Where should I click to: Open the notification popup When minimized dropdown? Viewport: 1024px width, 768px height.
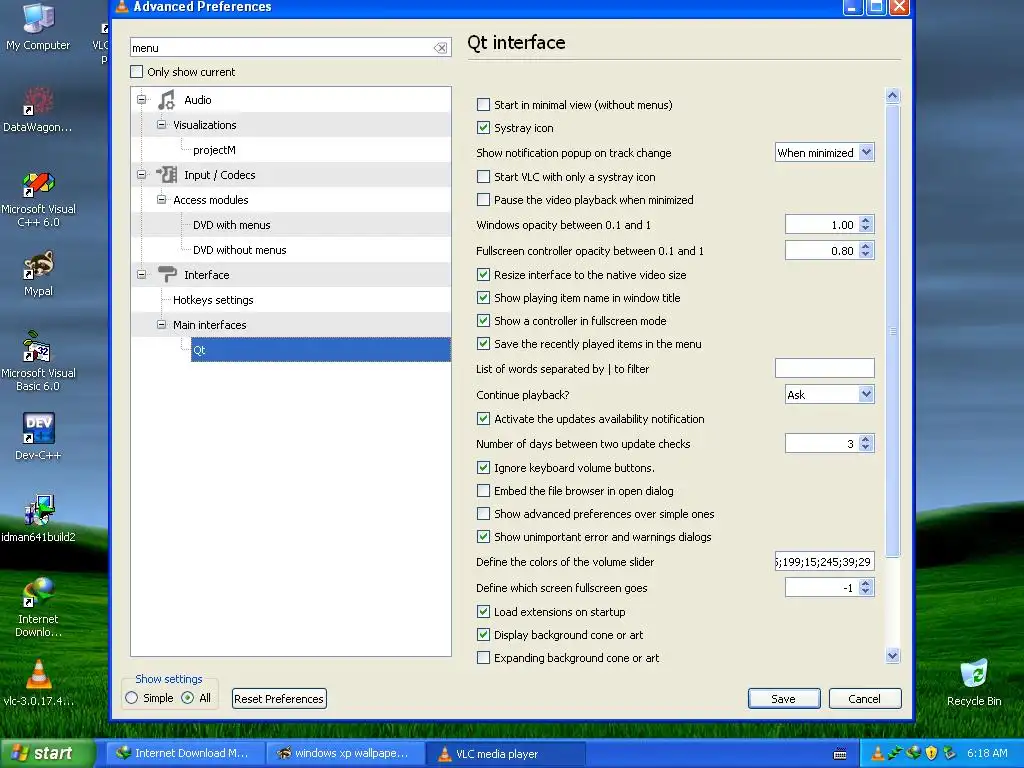tap(824, 153)
